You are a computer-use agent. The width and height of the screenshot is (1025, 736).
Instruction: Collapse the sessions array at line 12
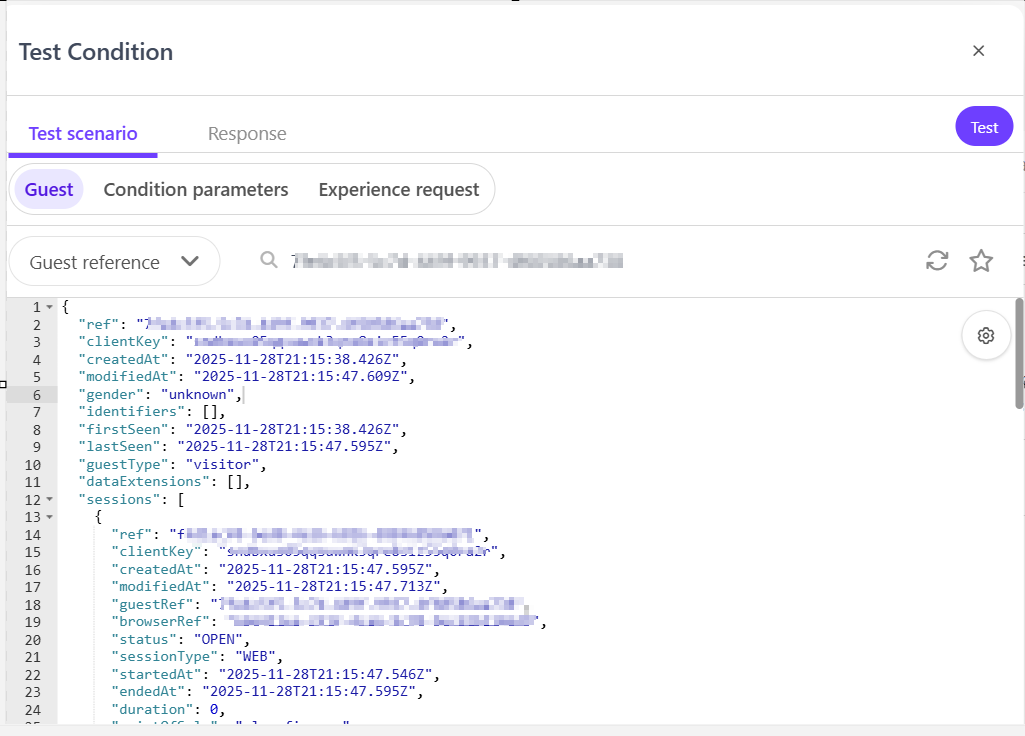click(50, 500)
